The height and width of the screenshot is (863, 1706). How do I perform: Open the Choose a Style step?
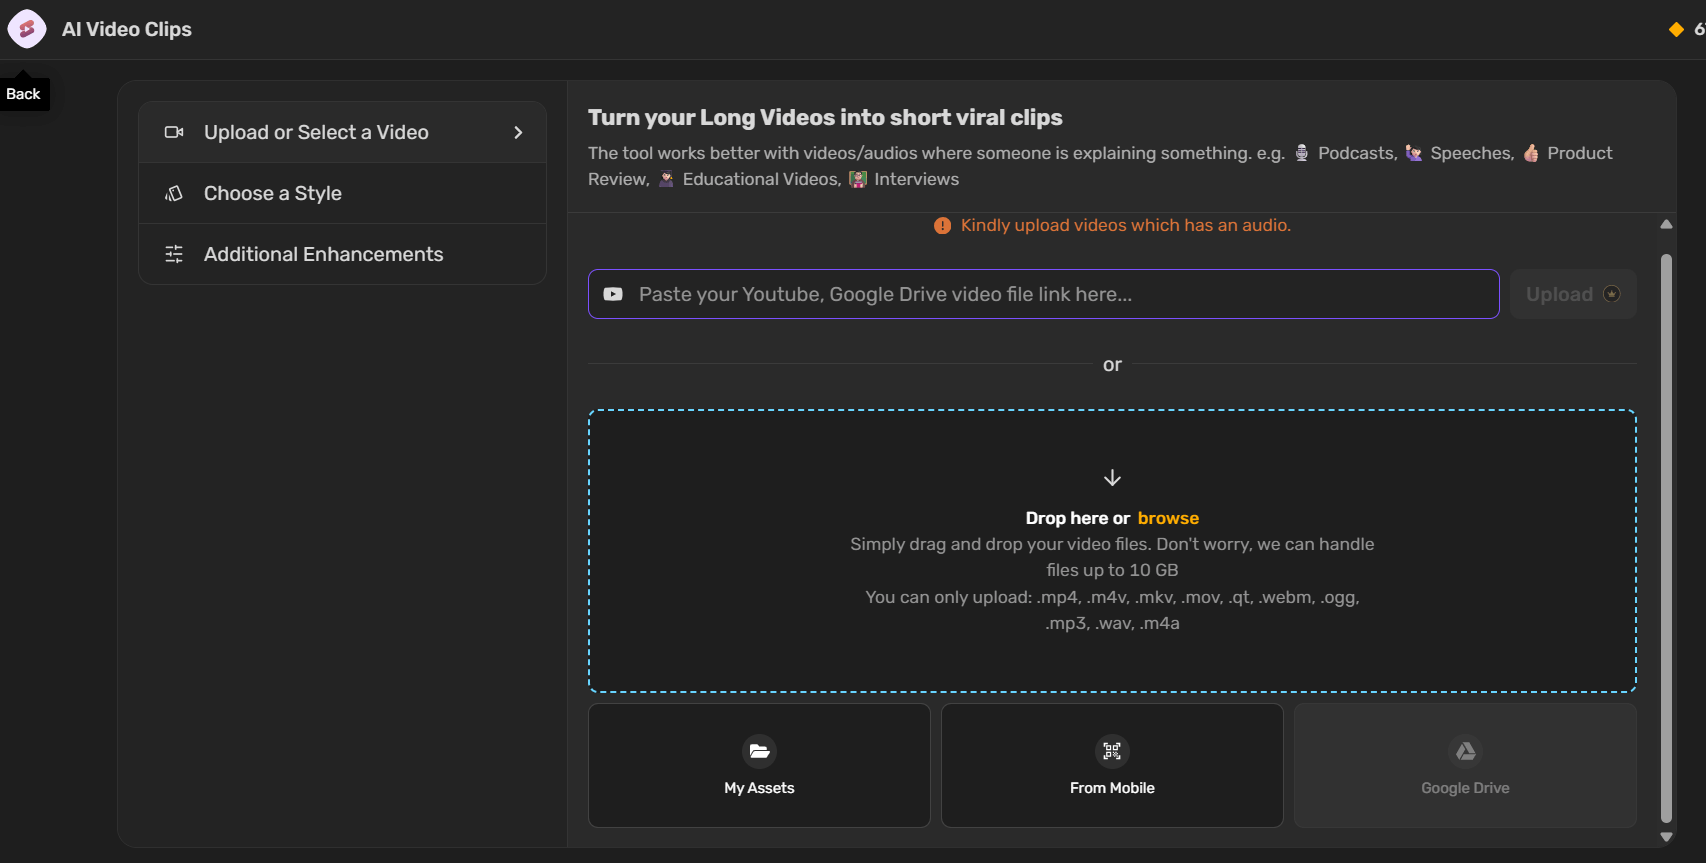coord(343,193)
